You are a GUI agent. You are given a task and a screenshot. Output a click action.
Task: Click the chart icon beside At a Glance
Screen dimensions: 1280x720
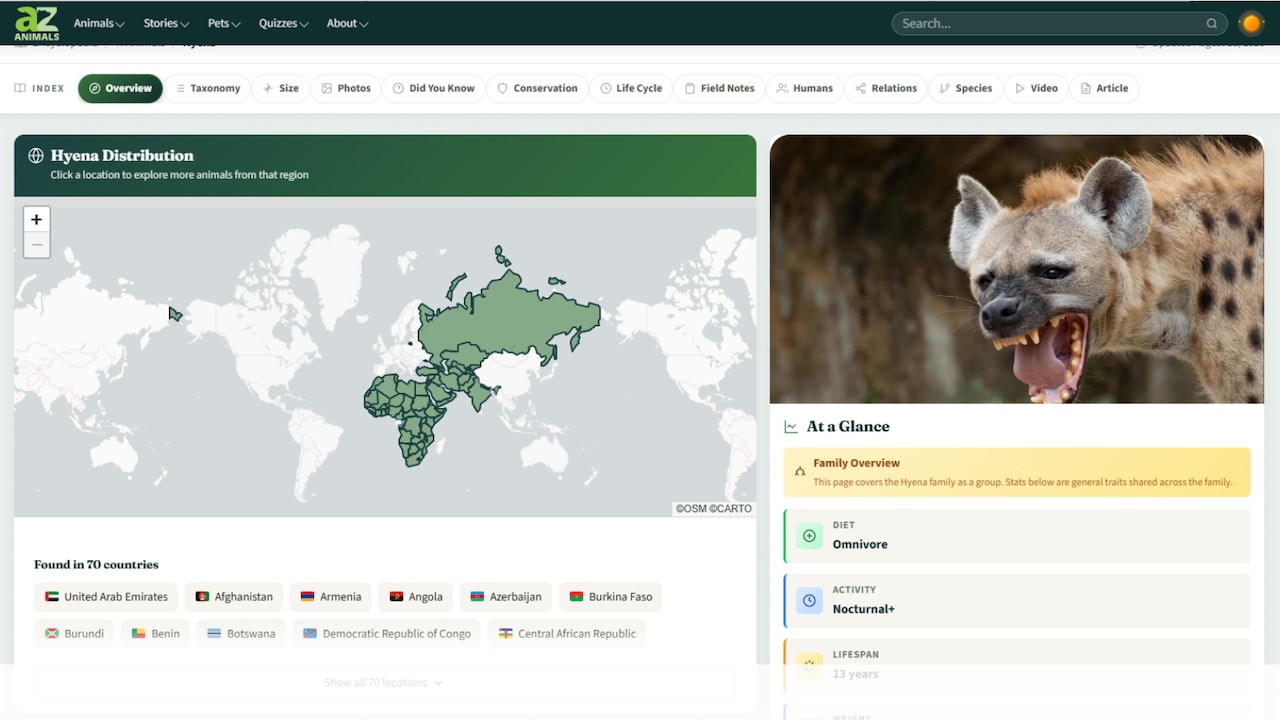click(x=791, y=427)
